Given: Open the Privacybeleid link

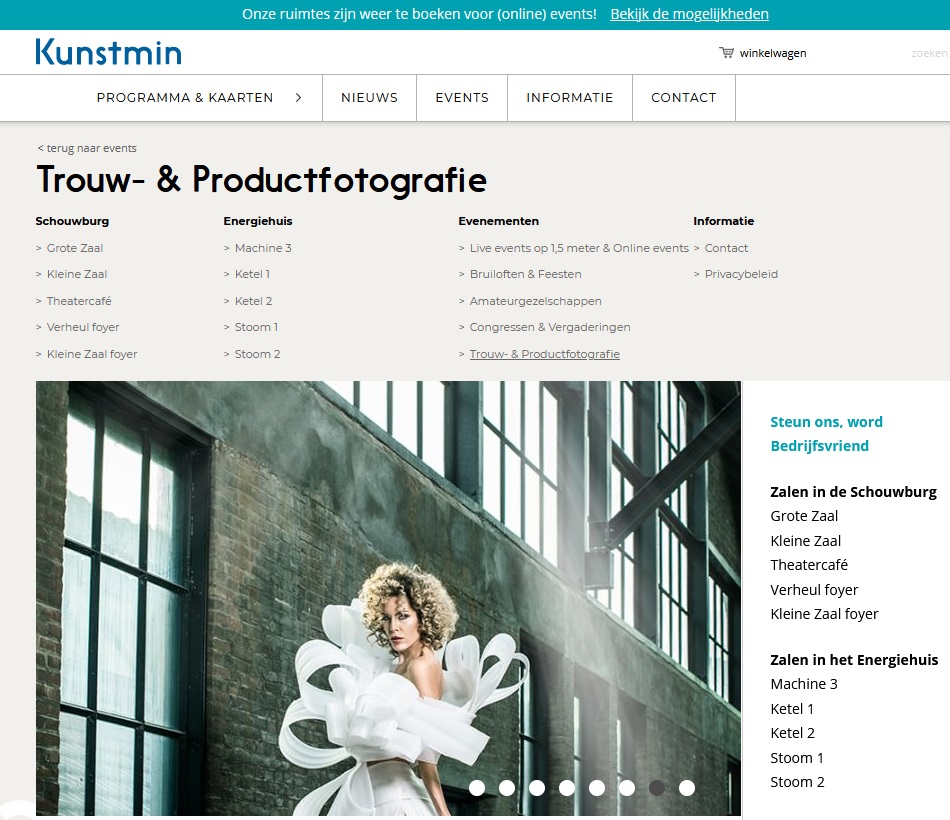Looking at the screenshot, I should tap(741, 274).
